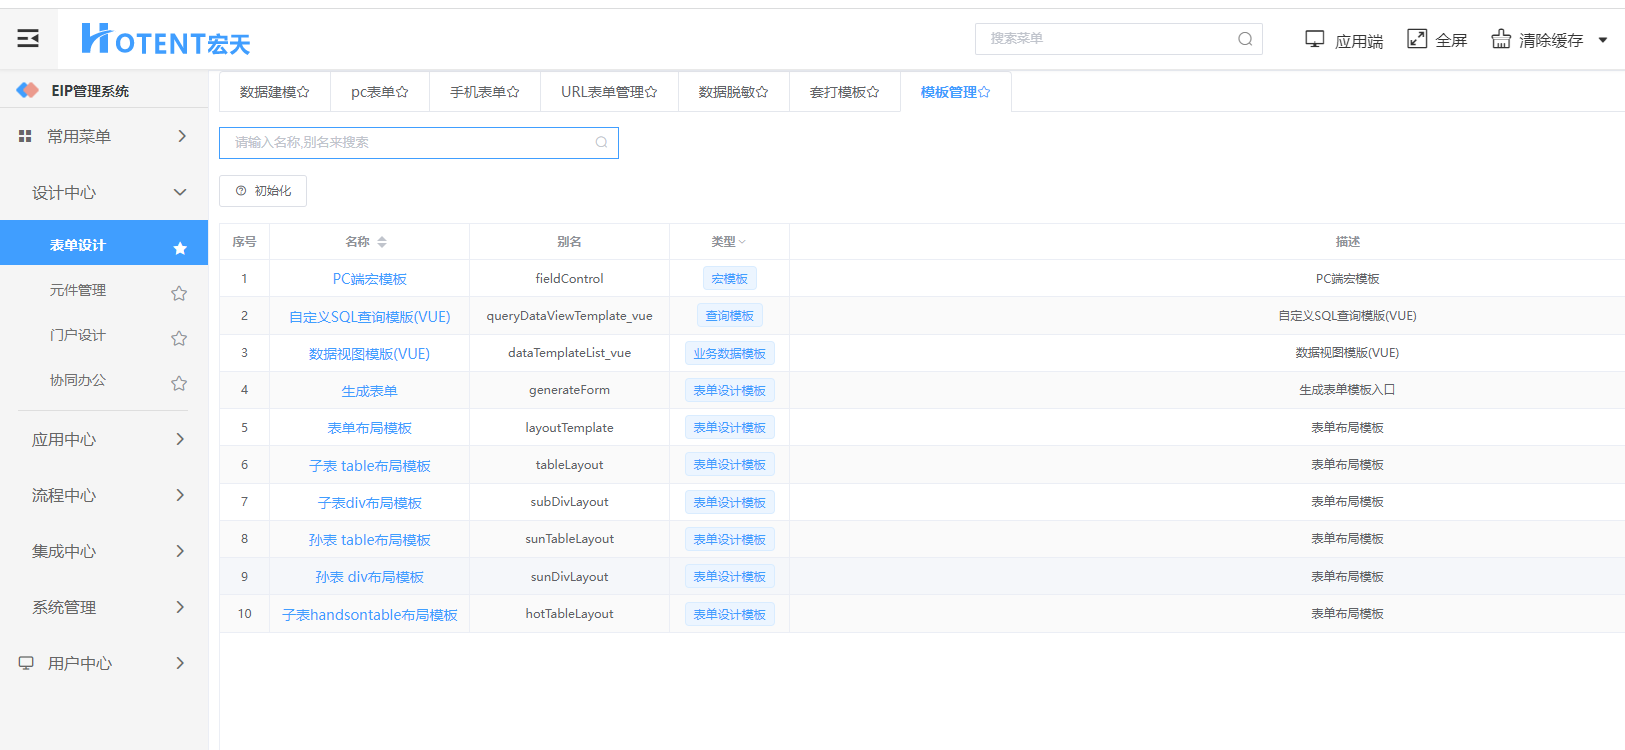This screenshot has width=1625, height=750.
Task: Open the 应用端 monitor icon
Action: 1314,39
